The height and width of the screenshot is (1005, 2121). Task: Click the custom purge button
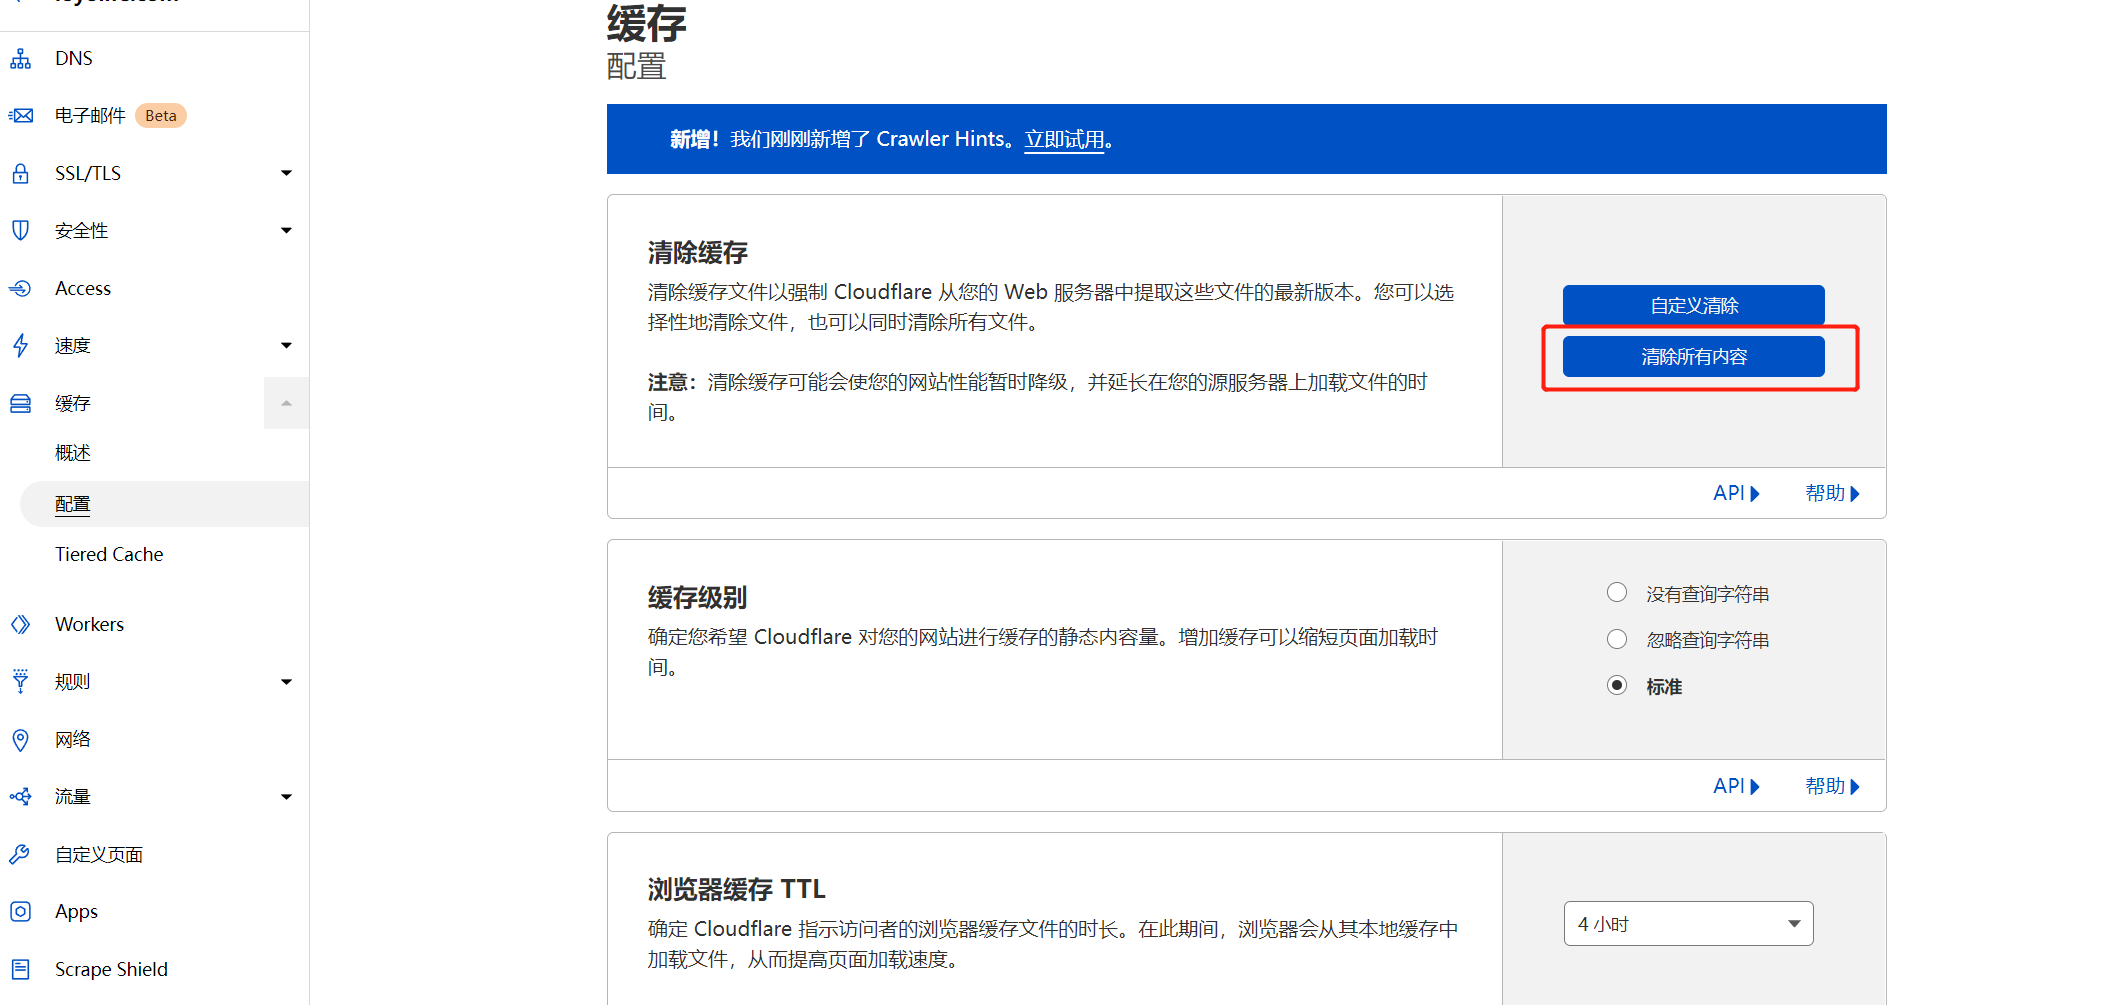[1694, 305]
